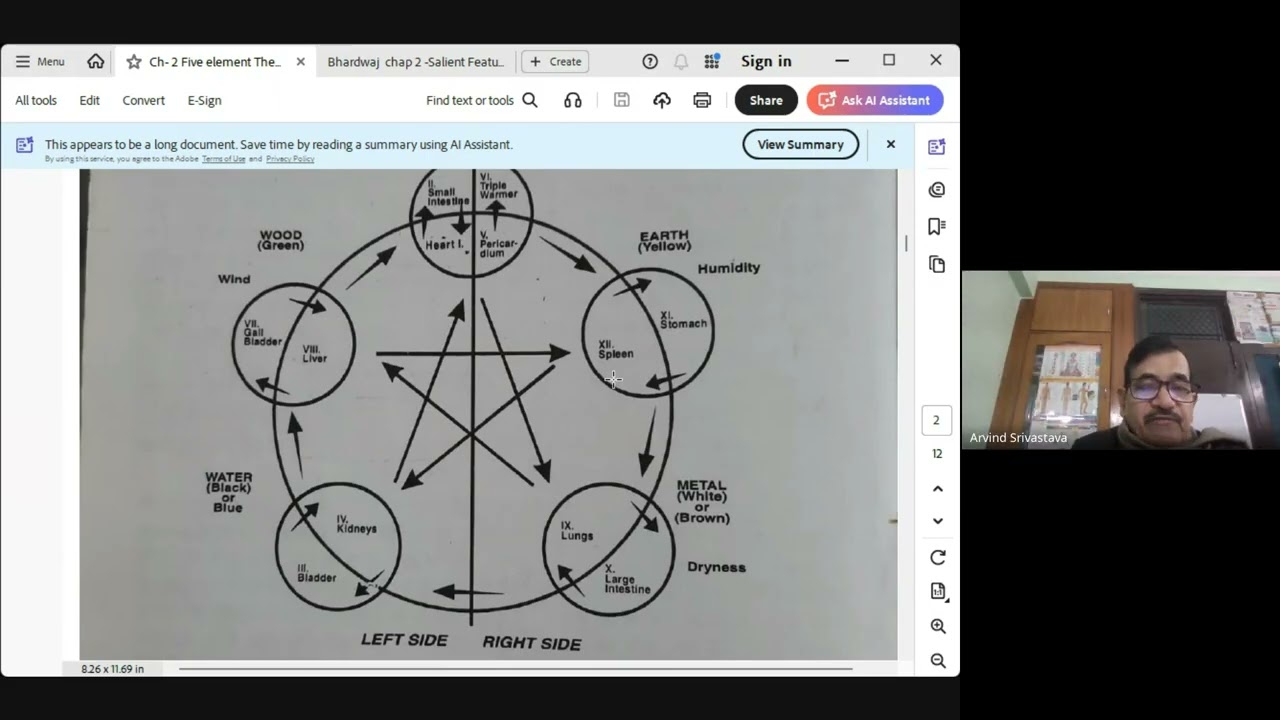Open the comments panel icon
This screenshot has height=720, width=1280.
(x=937, y=189)
